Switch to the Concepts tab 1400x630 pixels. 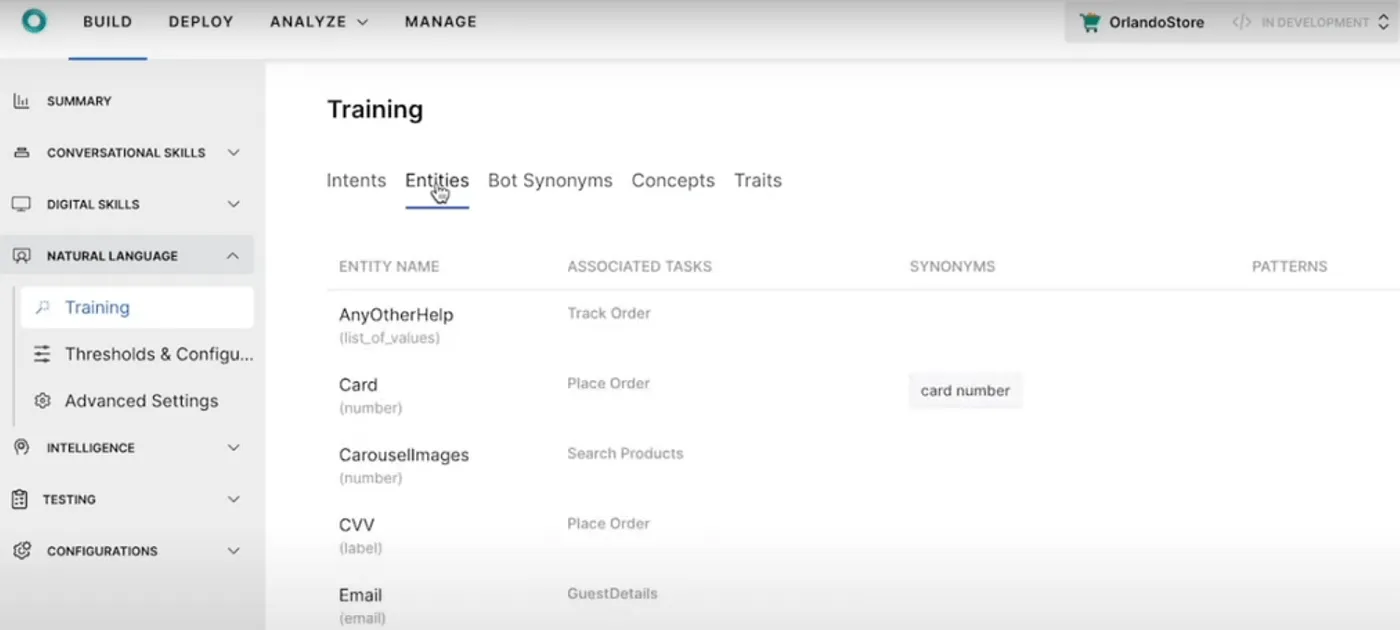pos(673,181)
